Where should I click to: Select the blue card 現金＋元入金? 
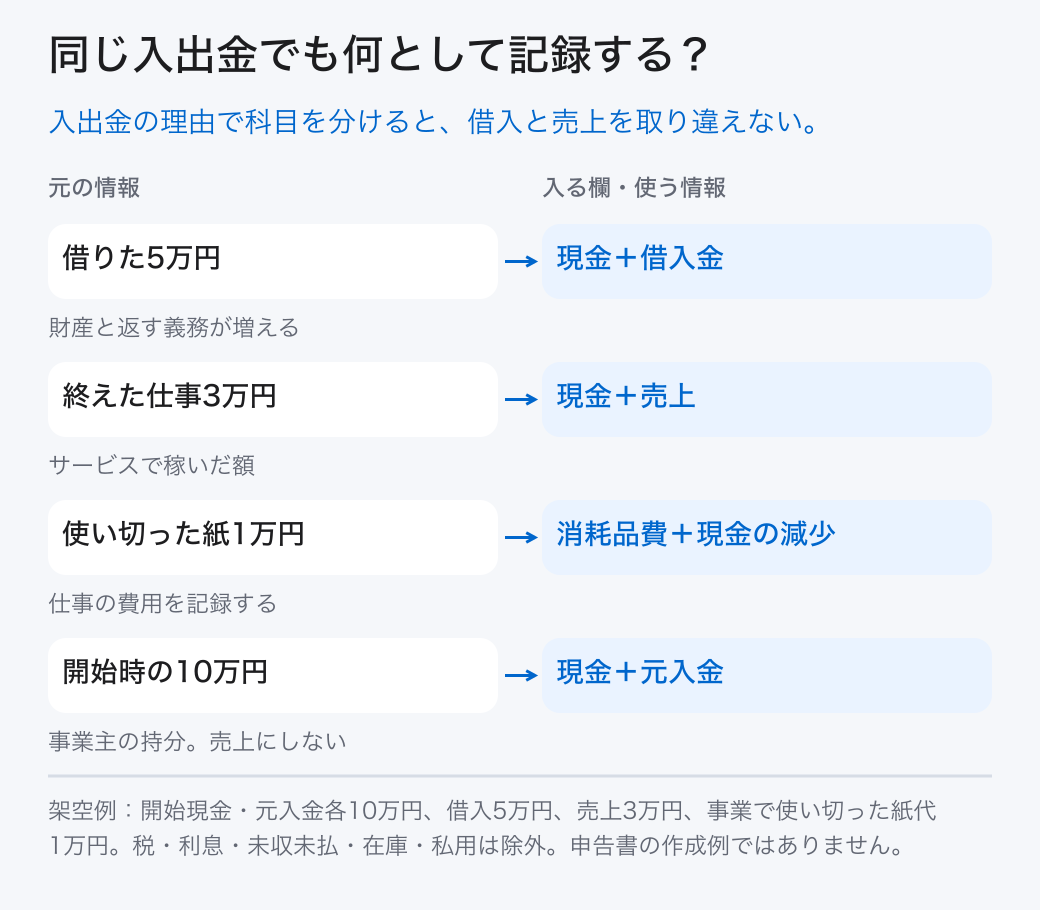click(767, 675)
